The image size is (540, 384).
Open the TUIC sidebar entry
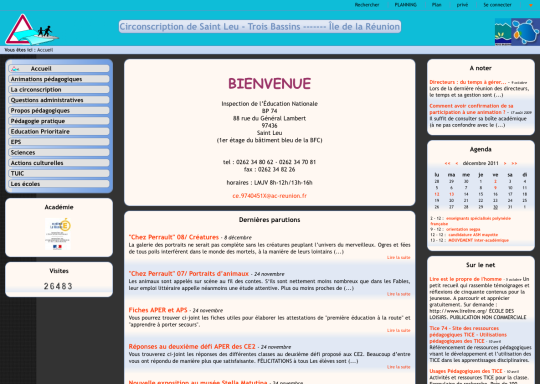pyautogui.click(x=59, y=174)
